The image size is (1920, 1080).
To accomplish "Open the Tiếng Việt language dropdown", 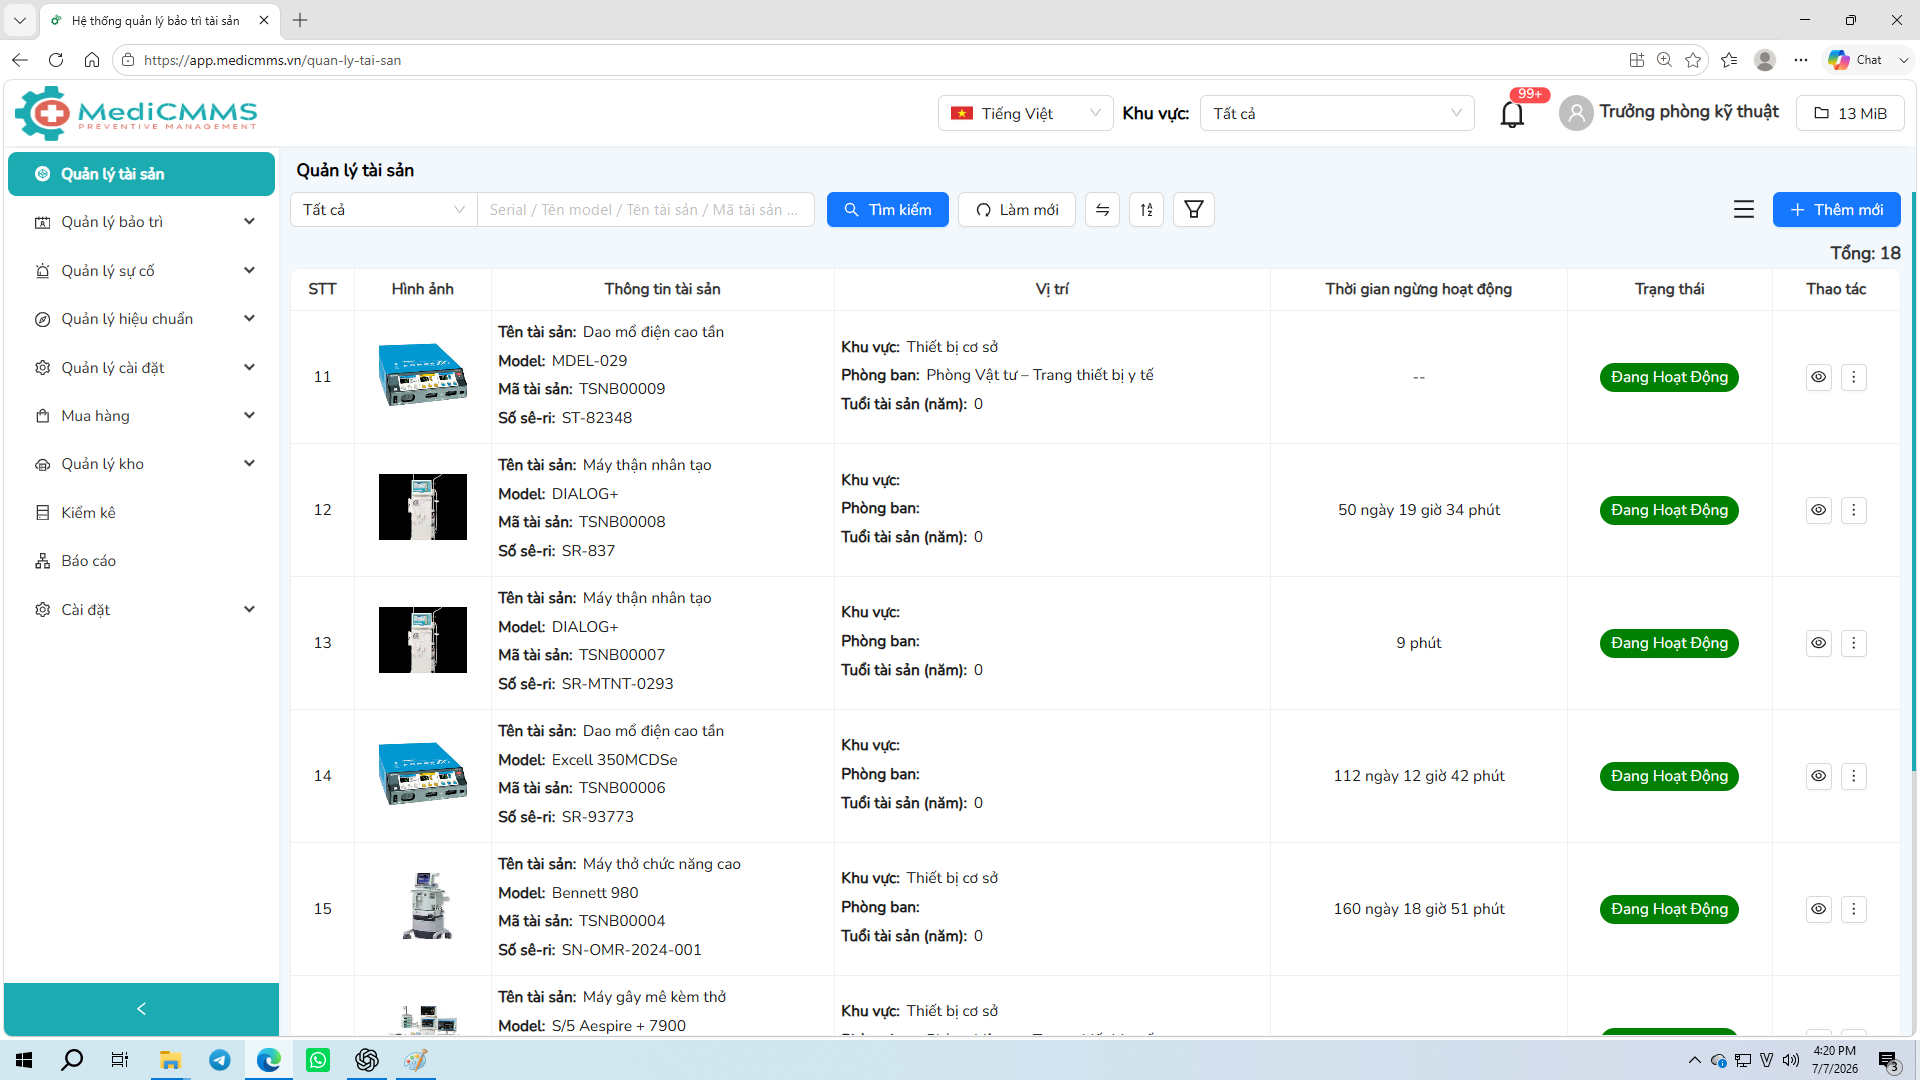I will (1025, 113).
